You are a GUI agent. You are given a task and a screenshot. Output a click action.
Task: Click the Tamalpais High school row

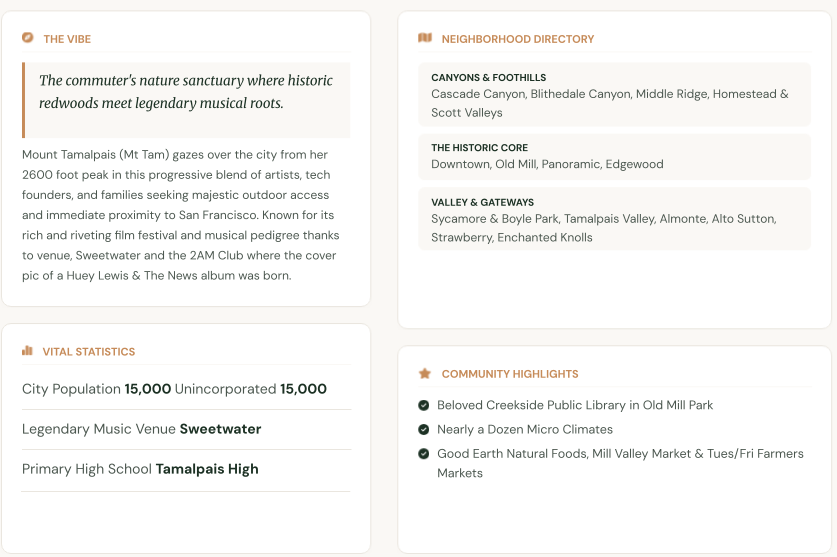186,469
